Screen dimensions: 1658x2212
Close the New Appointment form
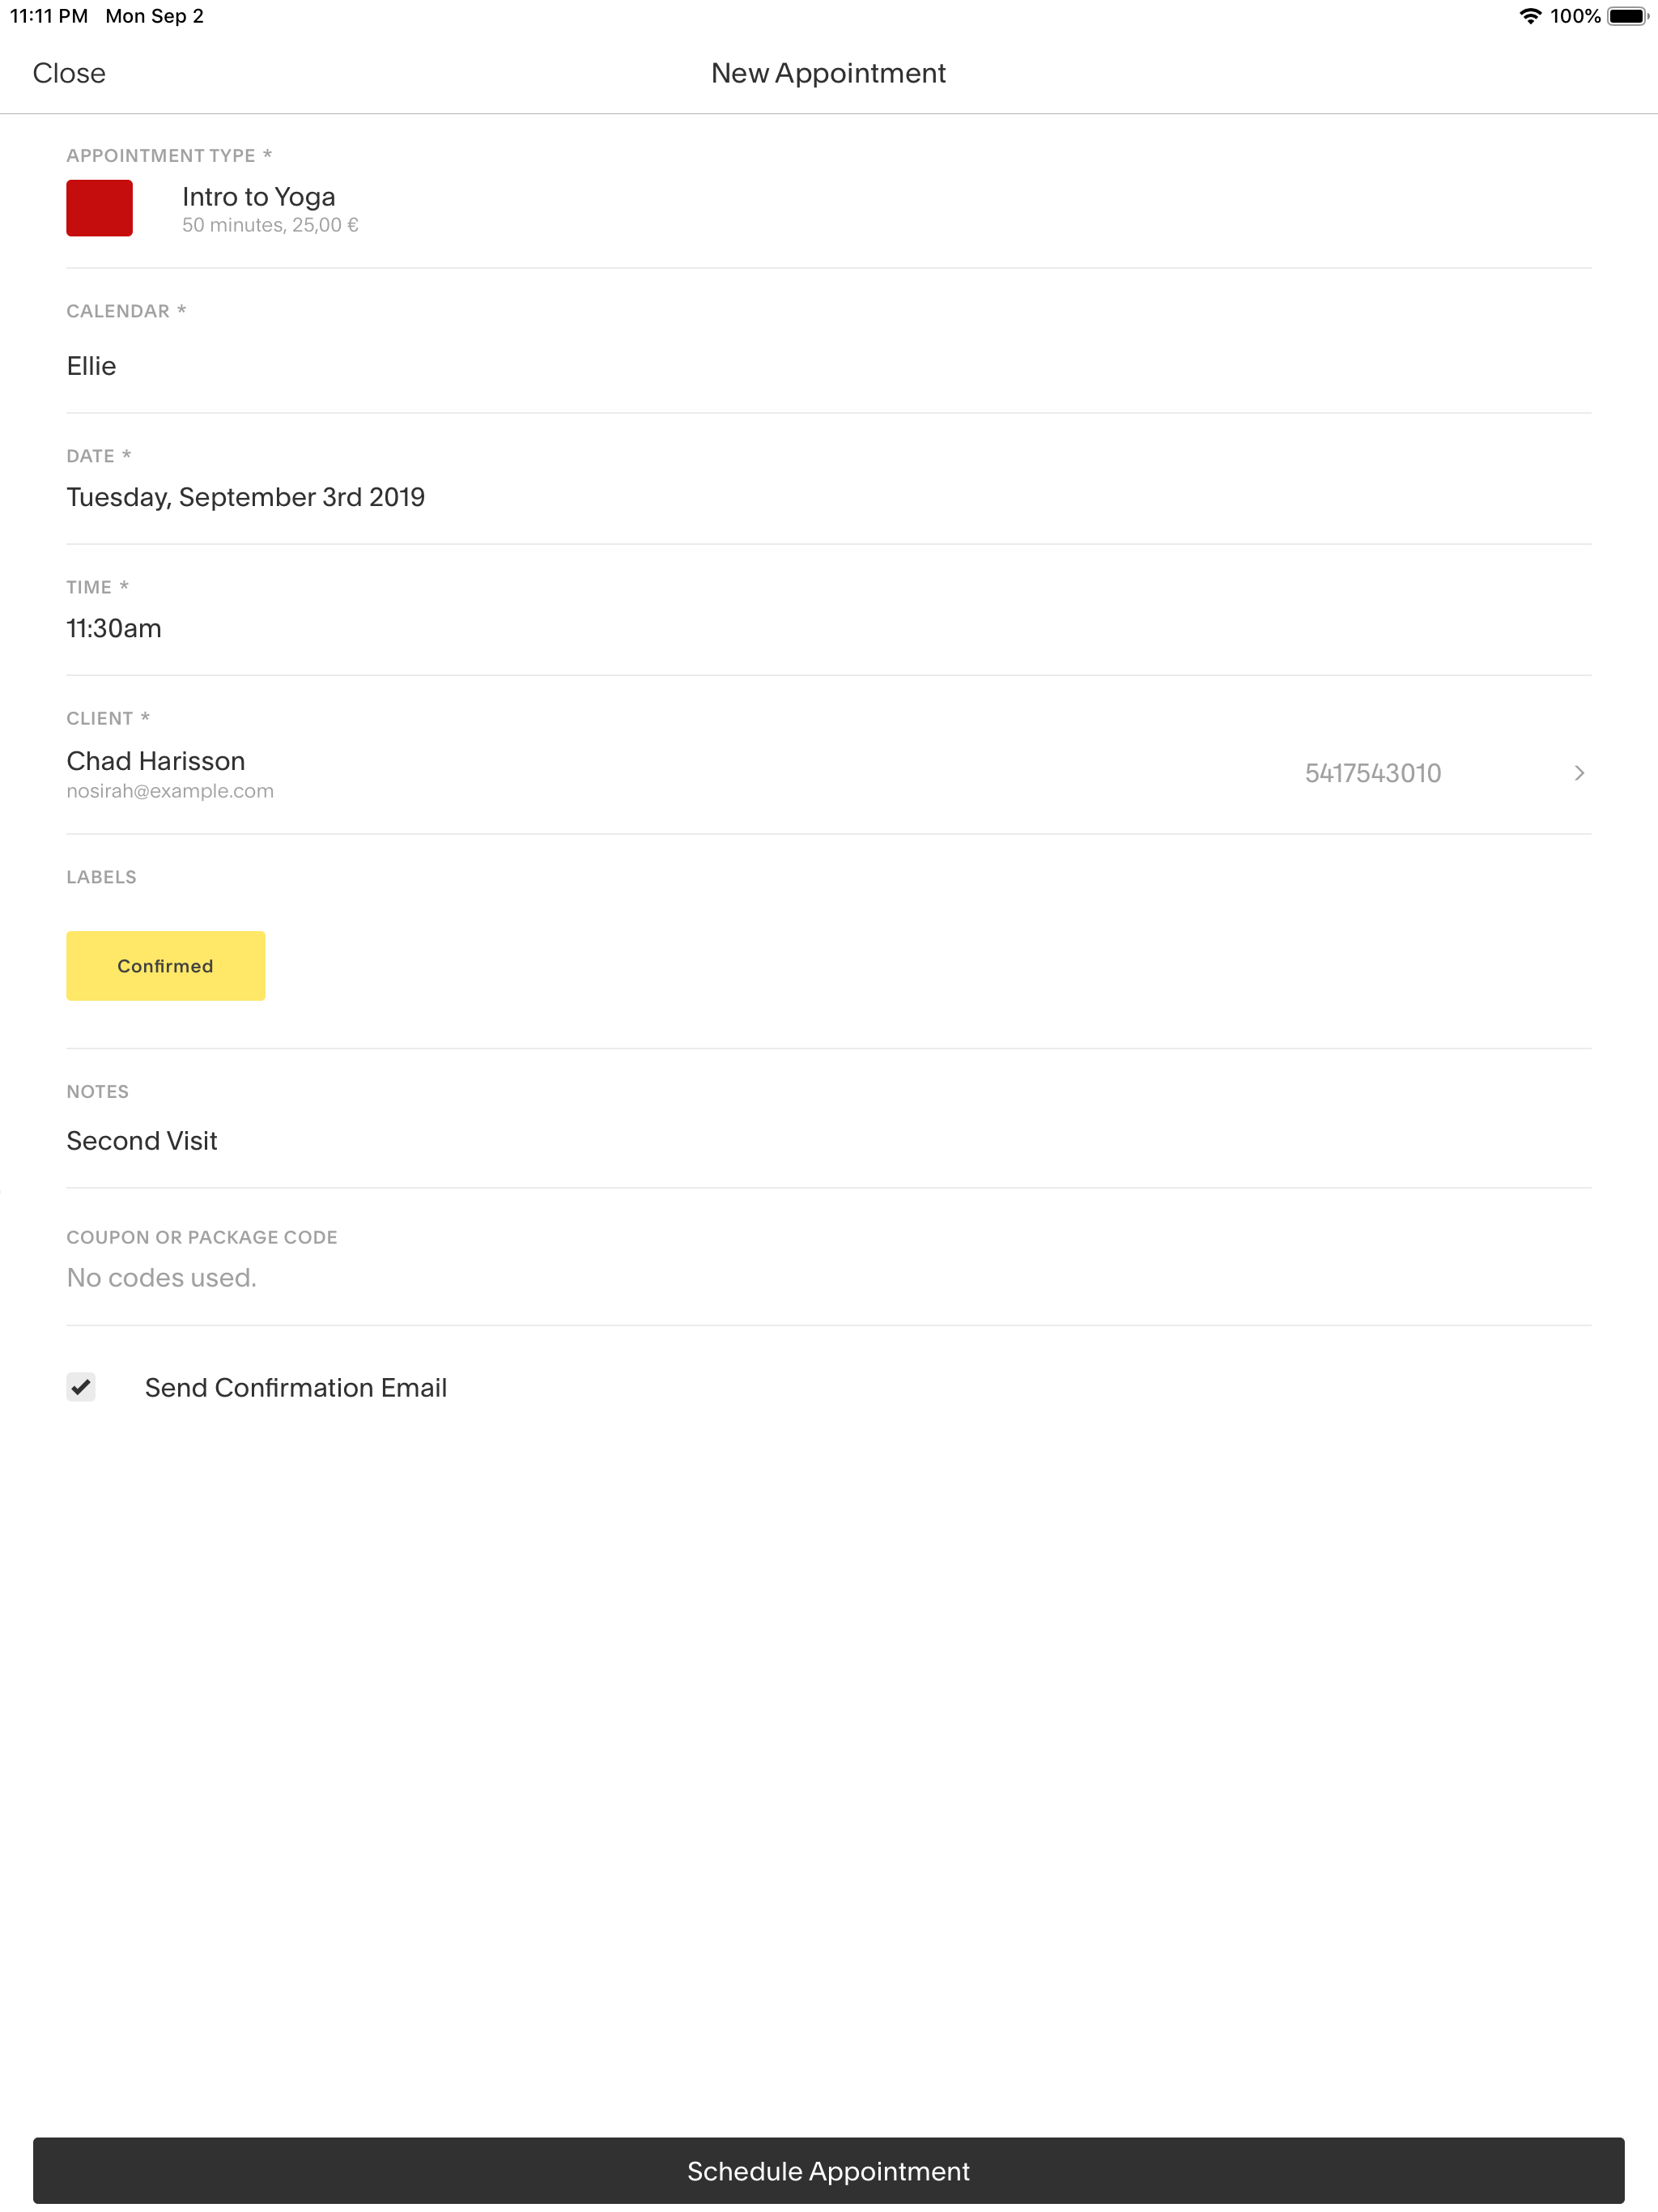69,73
